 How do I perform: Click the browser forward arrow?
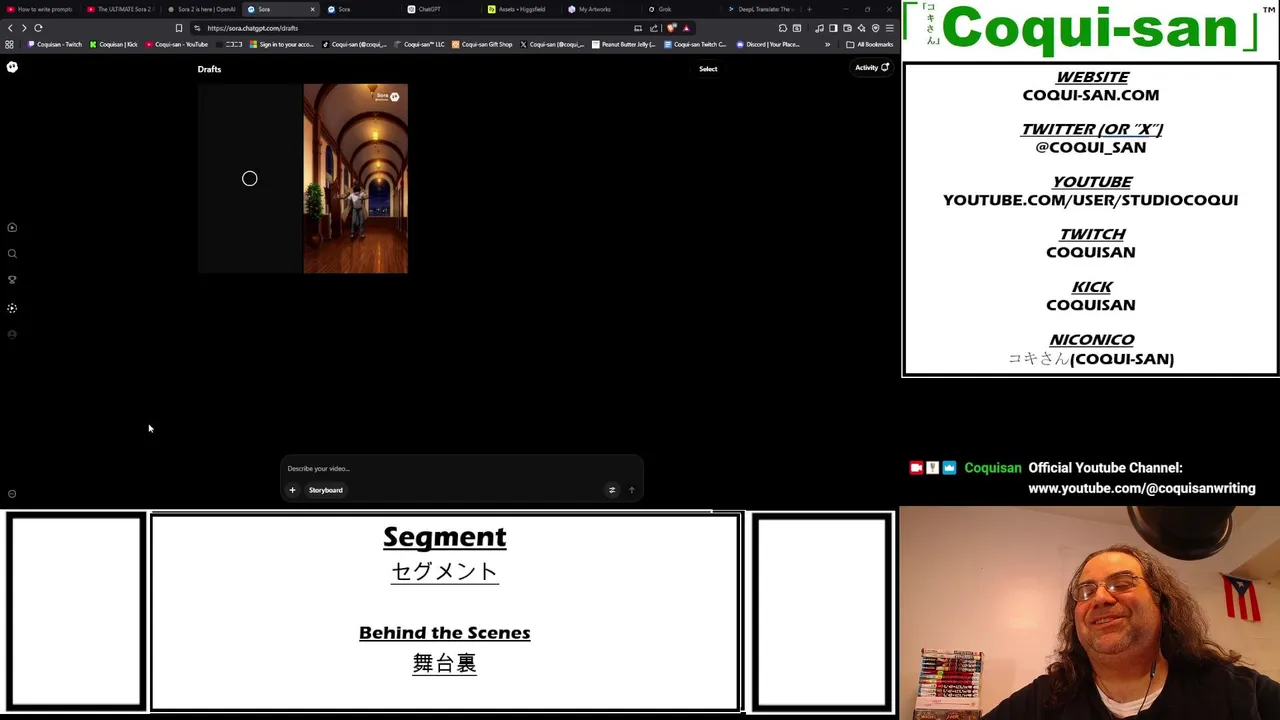[24, 28]
